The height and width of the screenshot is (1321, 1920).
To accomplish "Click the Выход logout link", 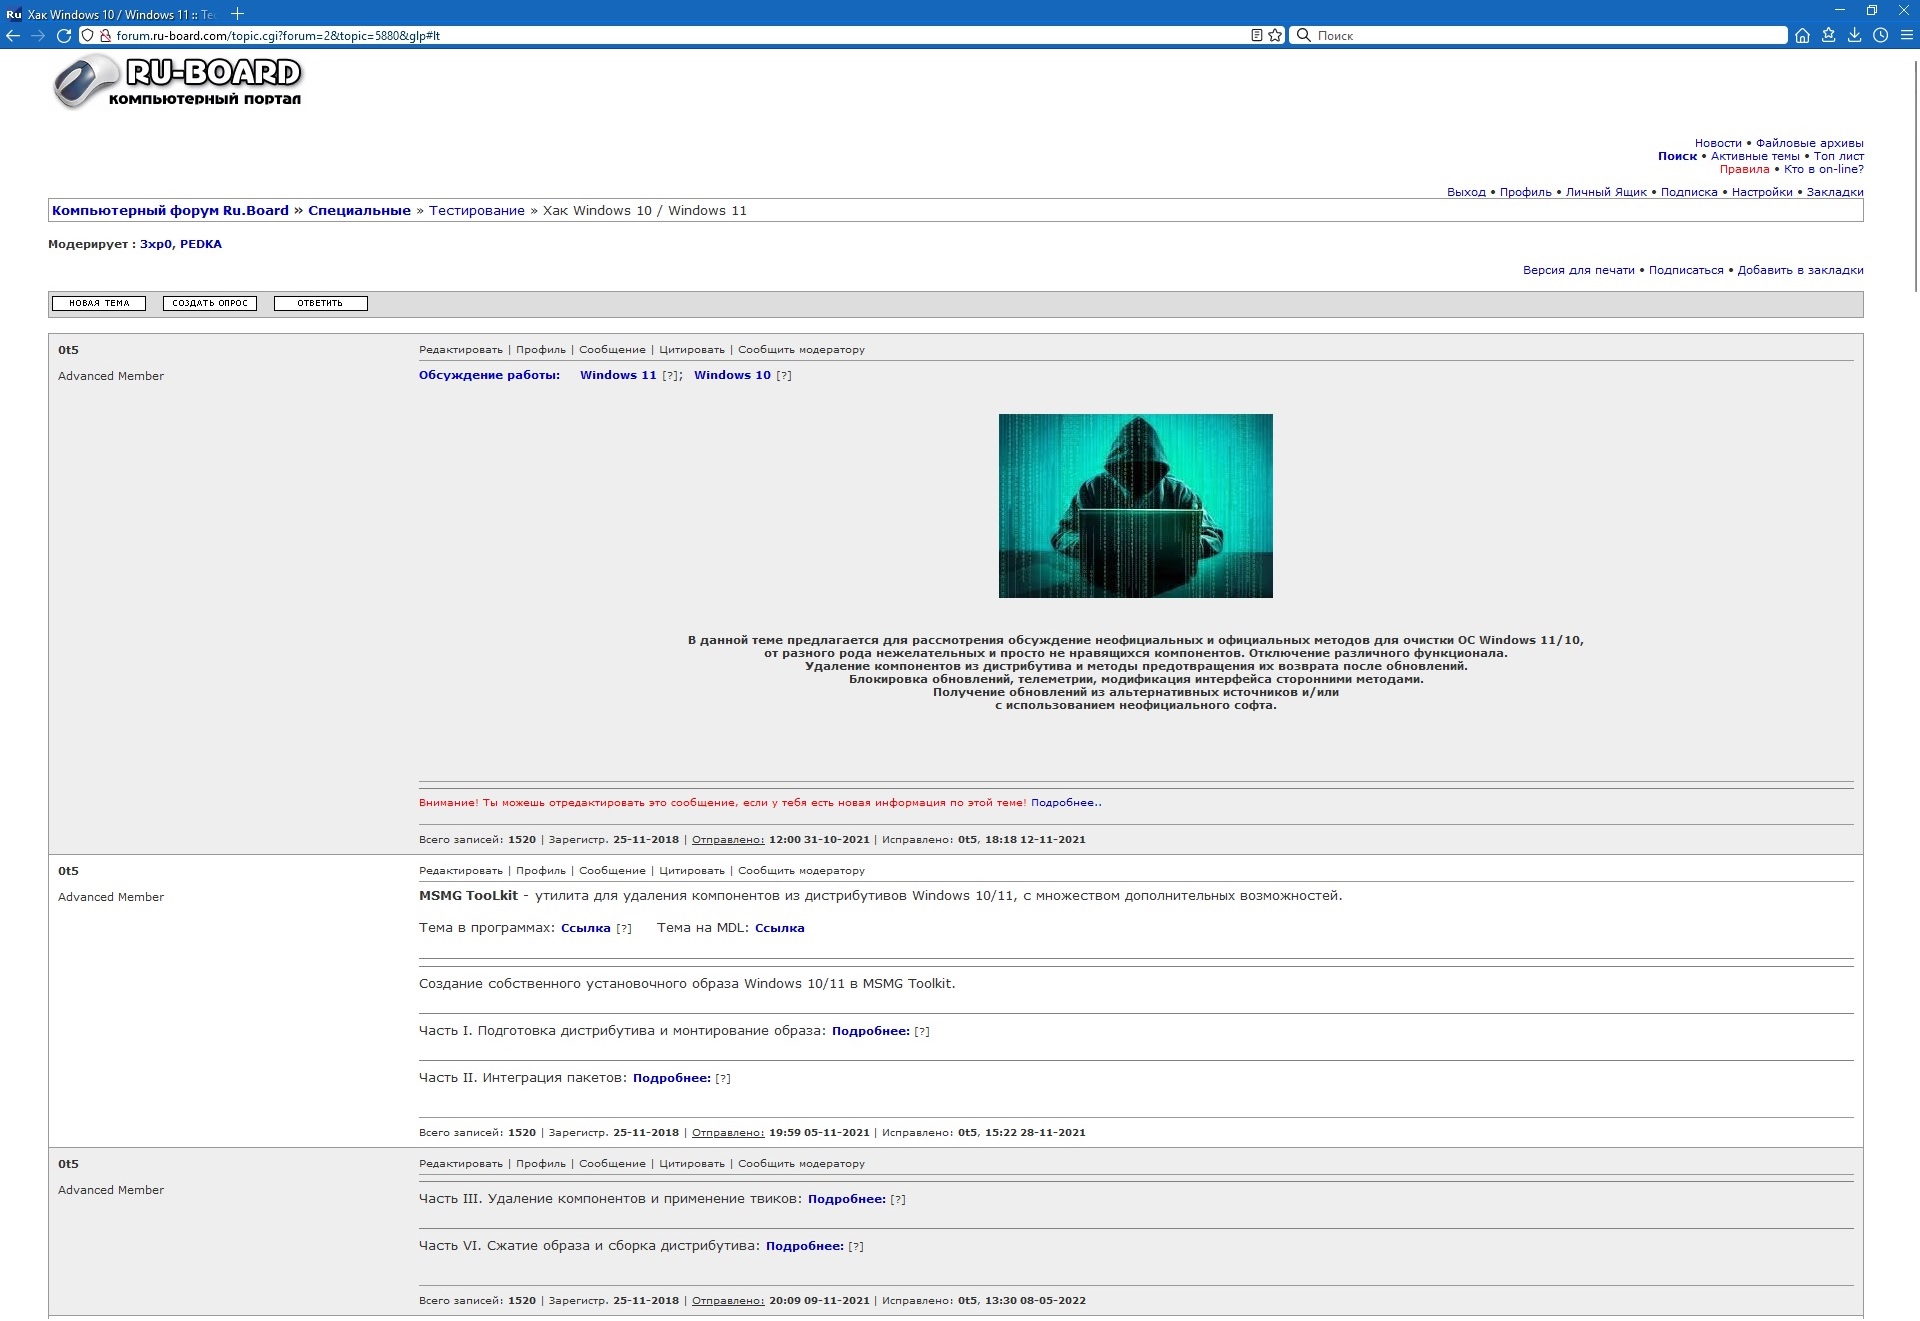I will pos(1466,192).
